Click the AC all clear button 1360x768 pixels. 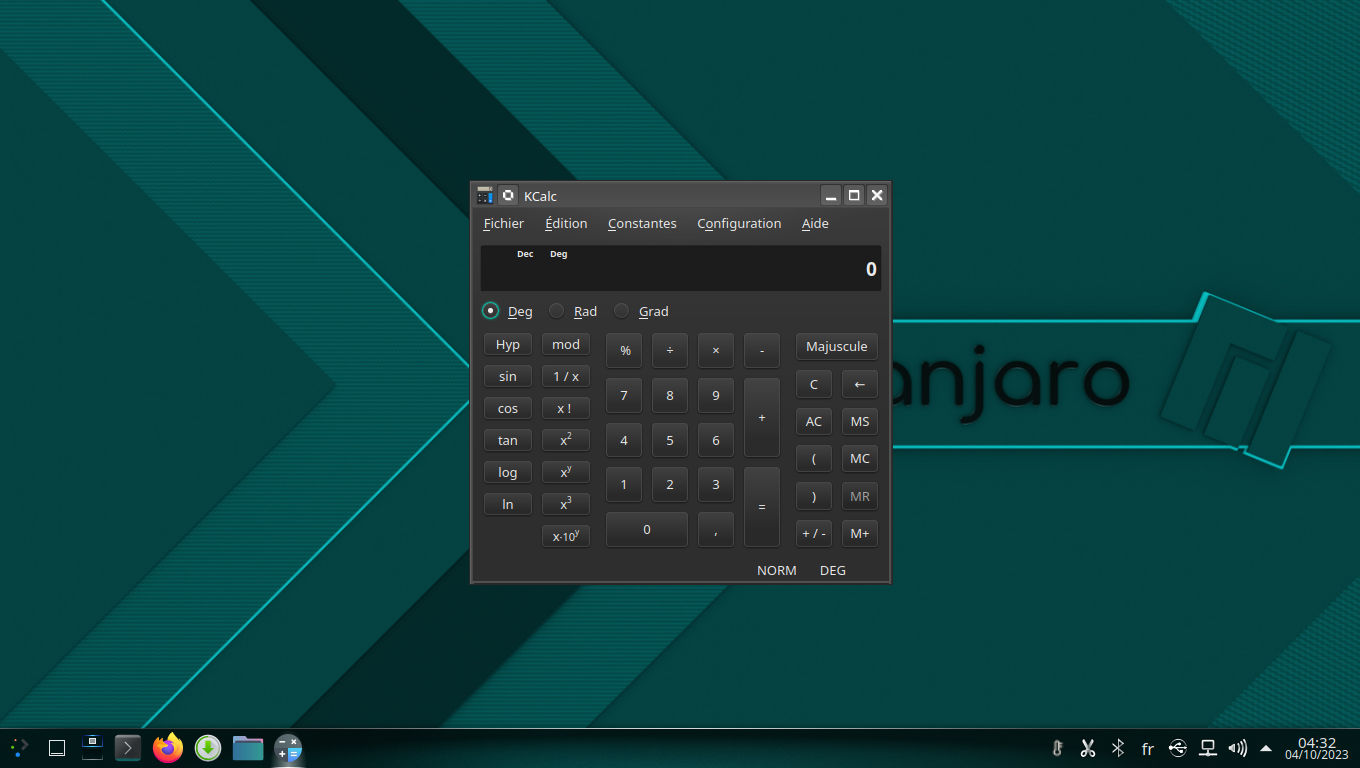pyautogui.click(x=814, y=421)
